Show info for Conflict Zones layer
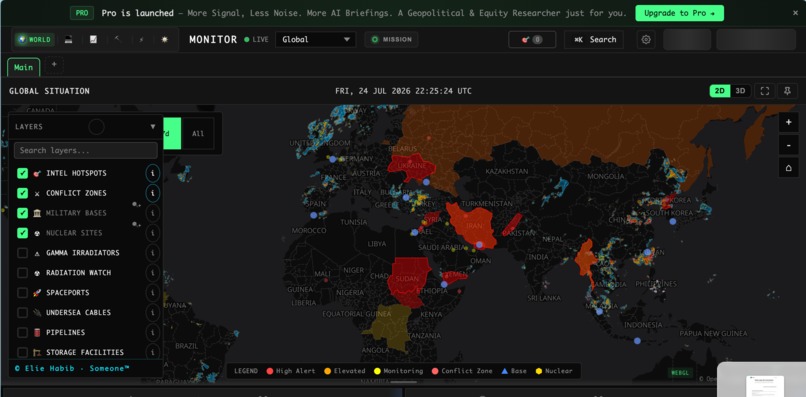806x397 pixels. pyautogui.click(x=152, y=193)
